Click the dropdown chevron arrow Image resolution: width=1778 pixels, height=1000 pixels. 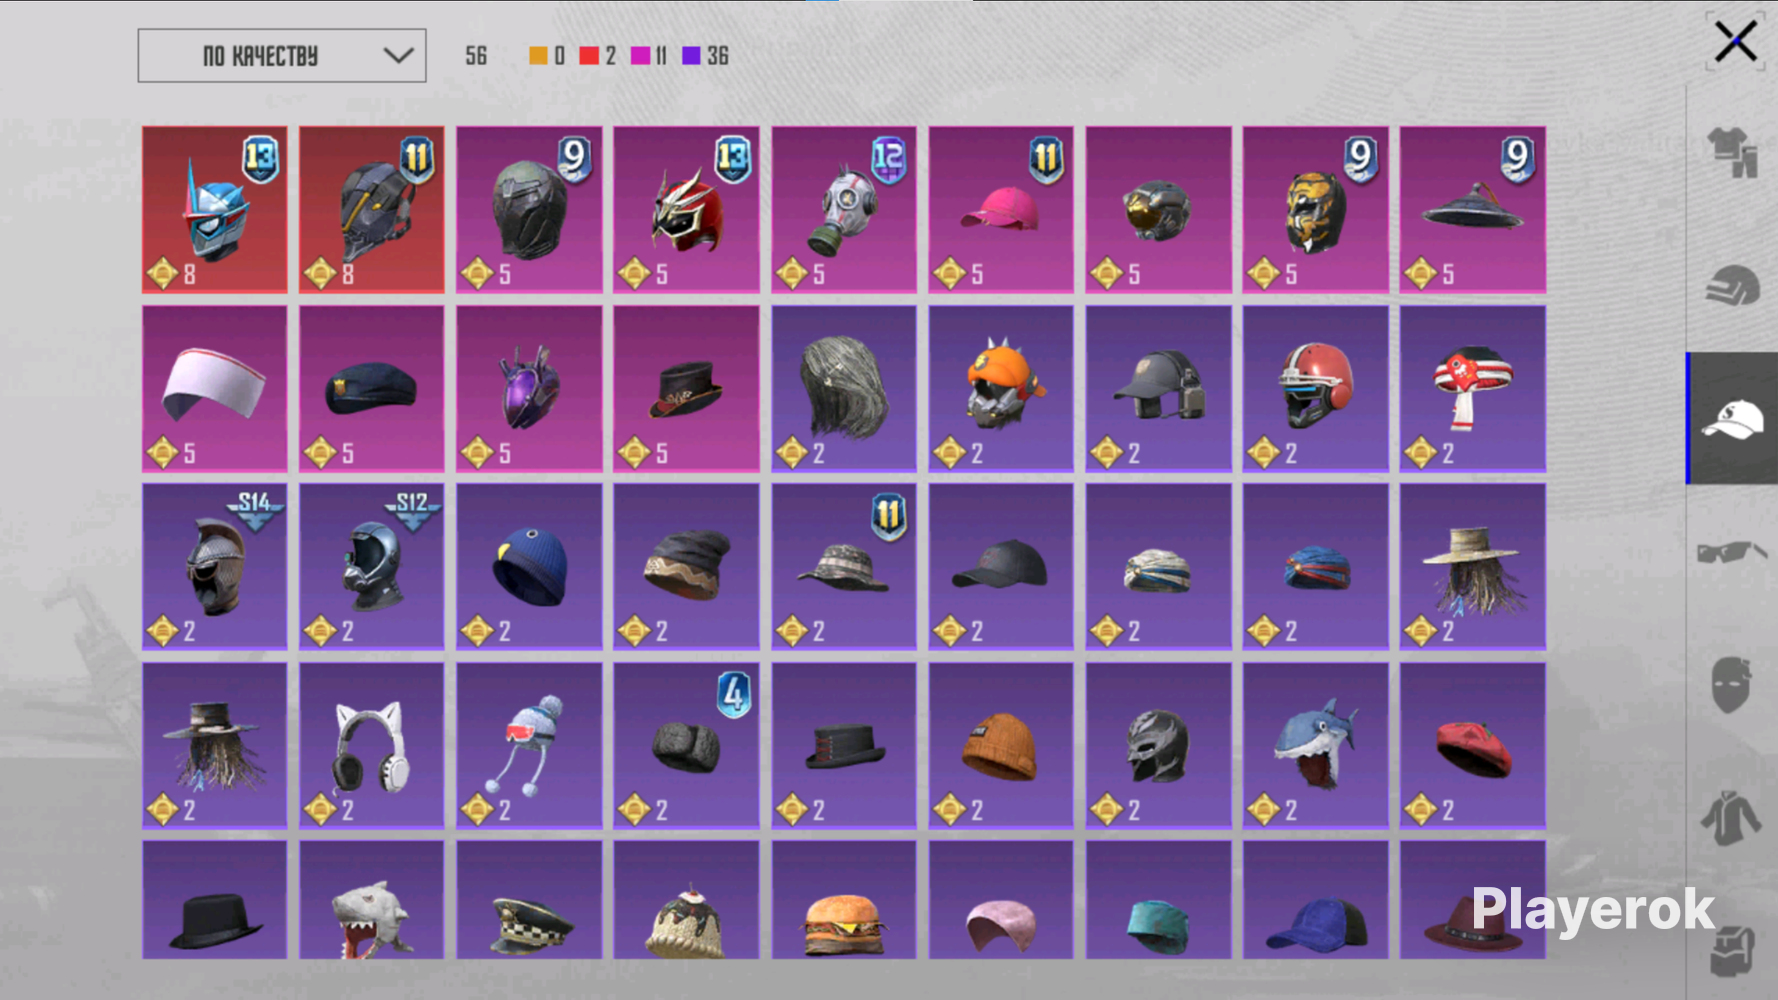click(x=398, y=56)
